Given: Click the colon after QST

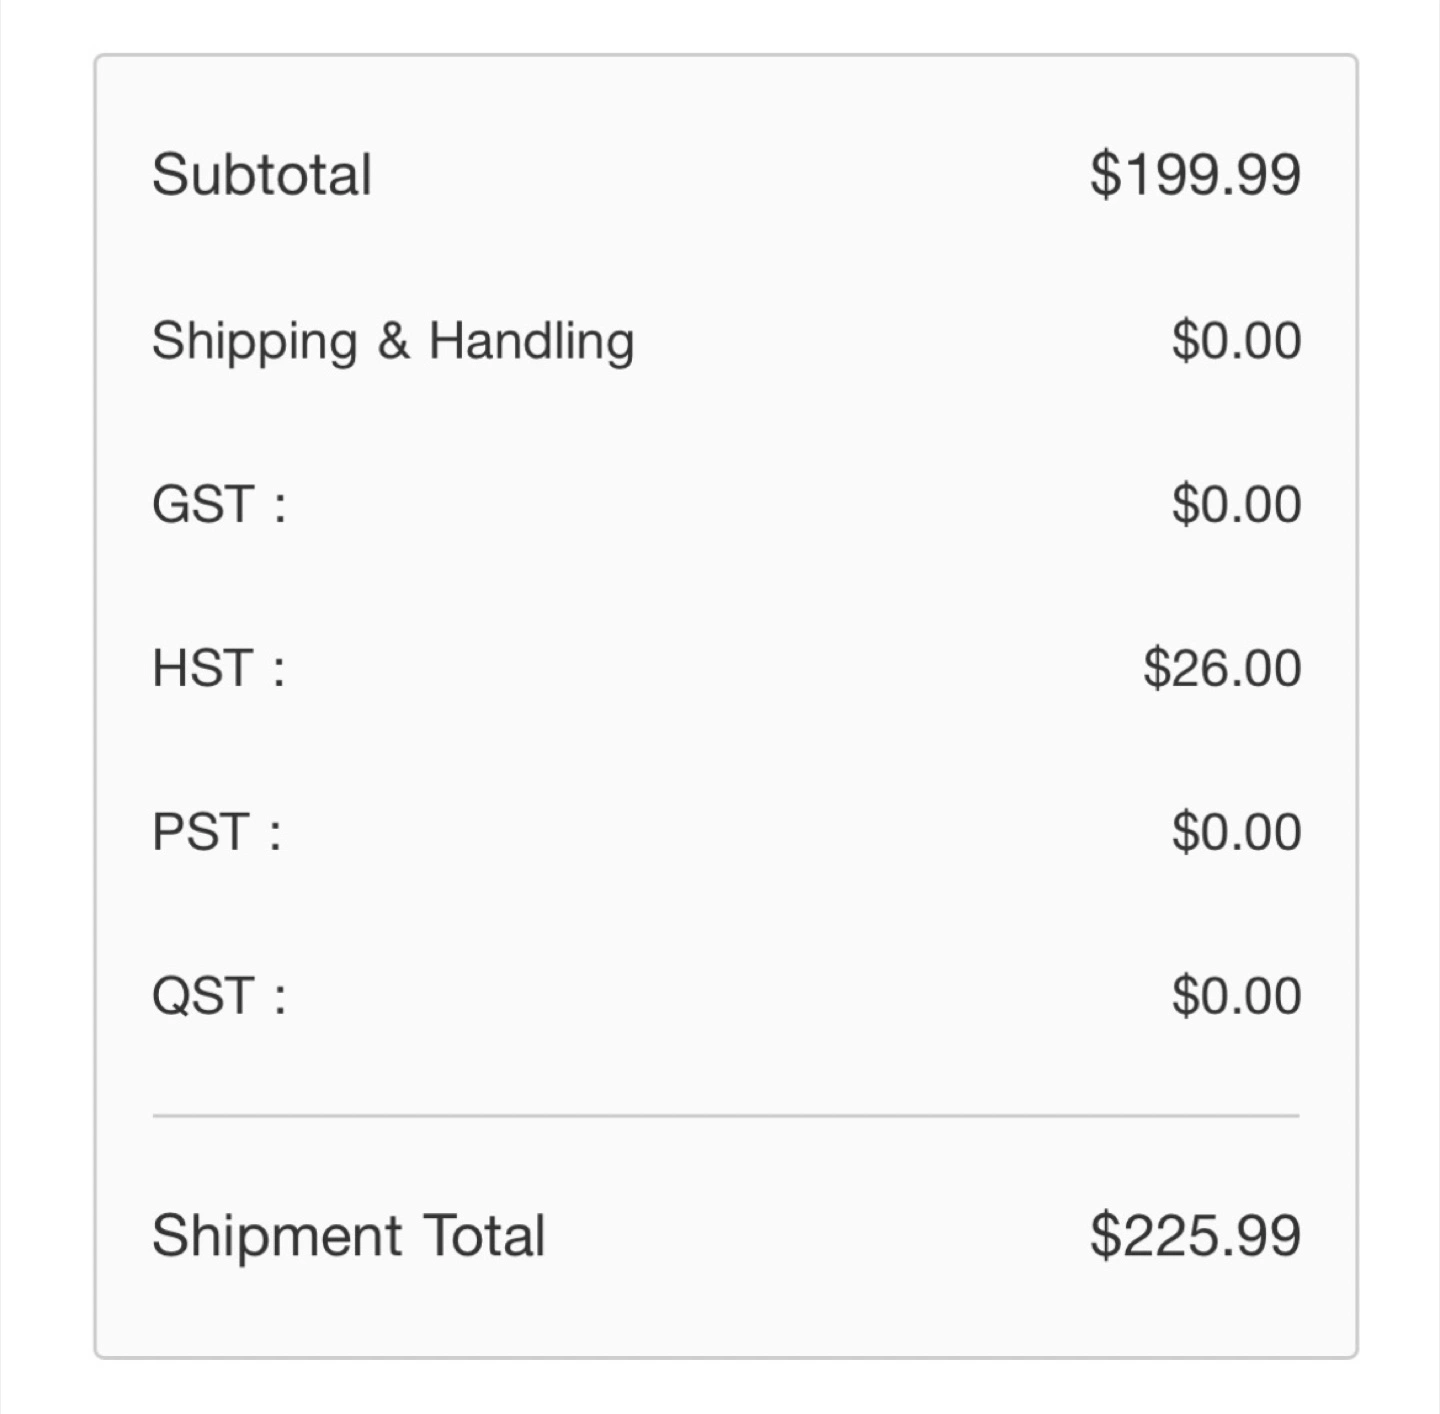Looking at the screenshot, I should tap(279, 998).
